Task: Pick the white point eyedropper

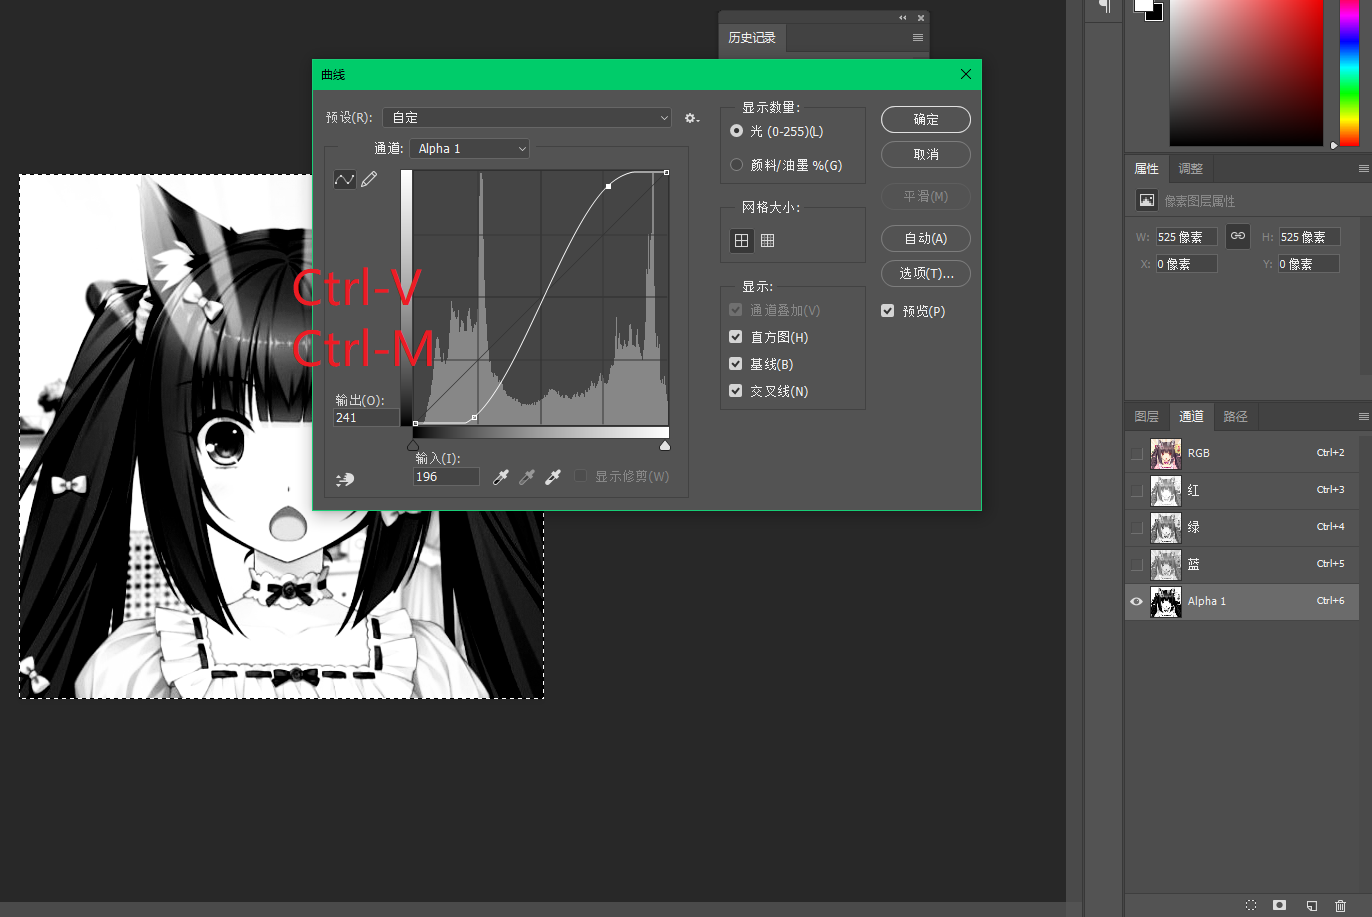Action: pos(553,477)
